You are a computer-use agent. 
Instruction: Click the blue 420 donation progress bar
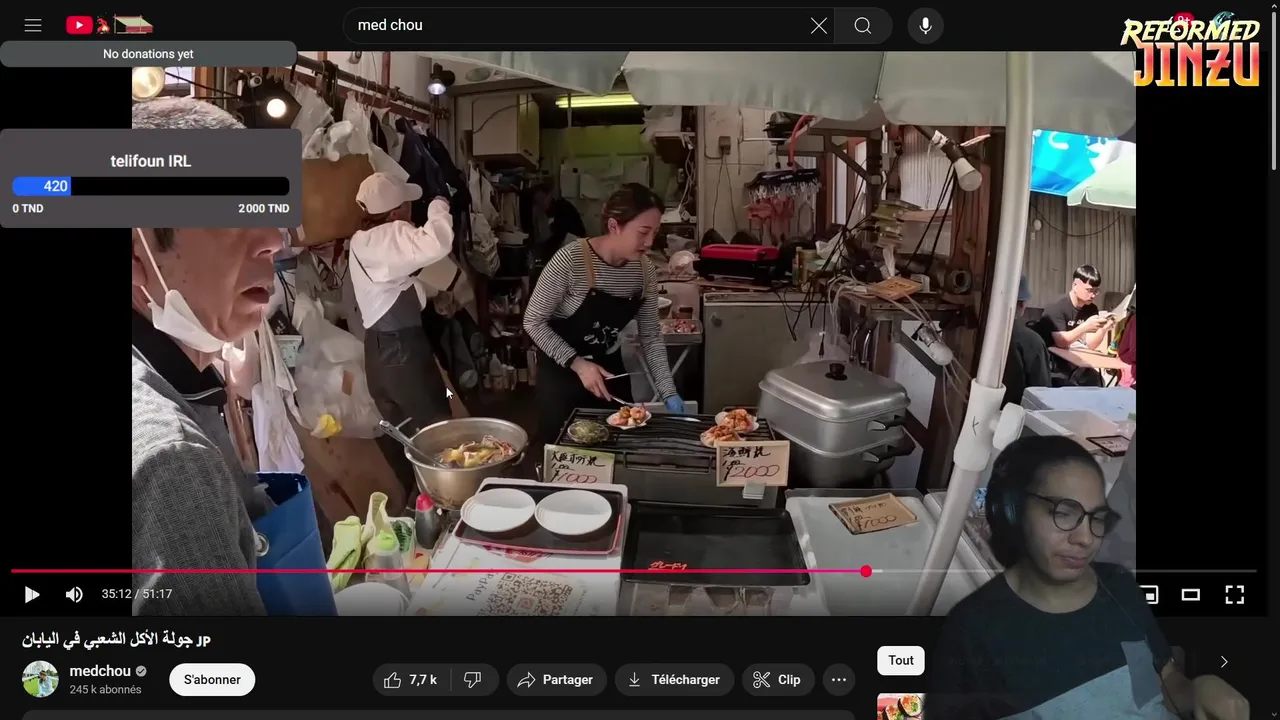tap(41, 186)
